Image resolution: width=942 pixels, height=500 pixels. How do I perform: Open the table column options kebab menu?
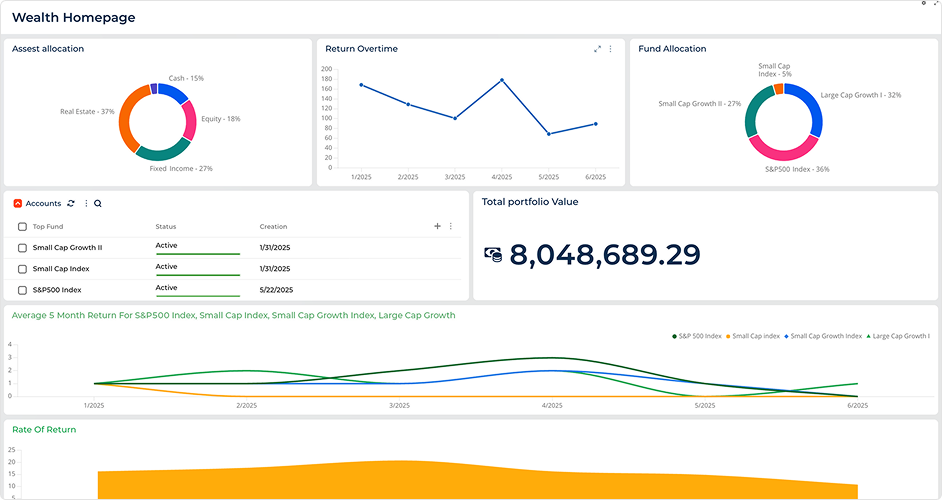pos(450,226)
